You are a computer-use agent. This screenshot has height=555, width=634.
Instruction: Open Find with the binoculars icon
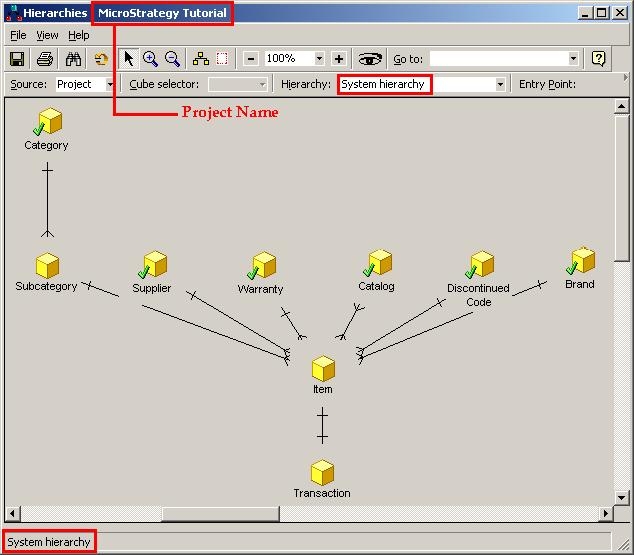(x=73, y=59)
